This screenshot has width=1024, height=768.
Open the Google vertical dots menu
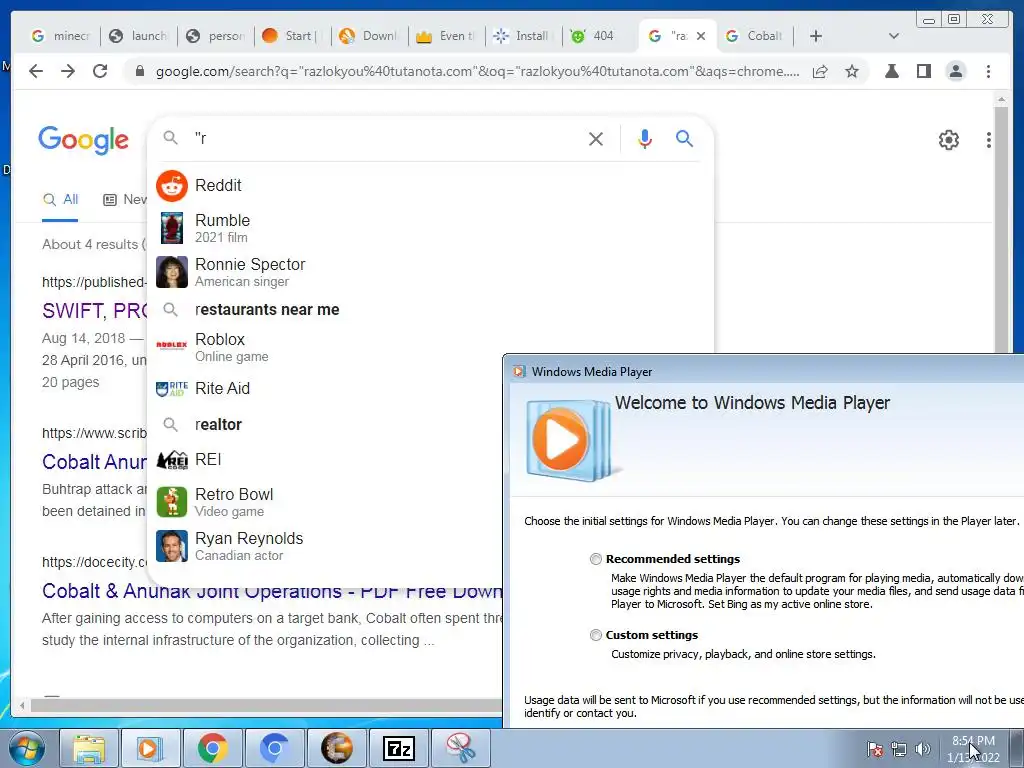[989, 140]
